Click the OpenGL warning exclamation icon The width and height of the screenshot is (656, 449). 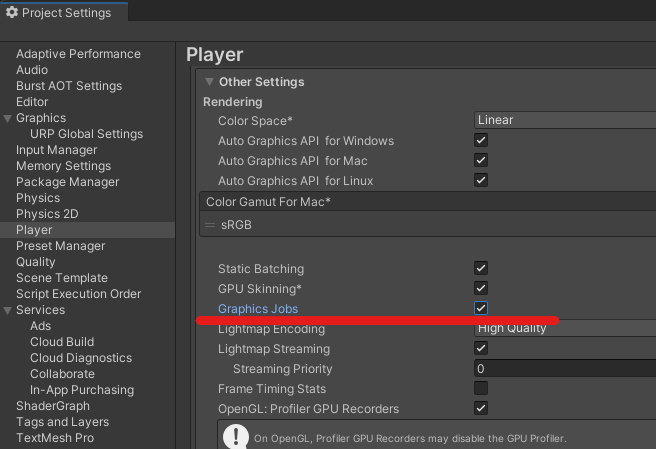click(x=236, y=436)
